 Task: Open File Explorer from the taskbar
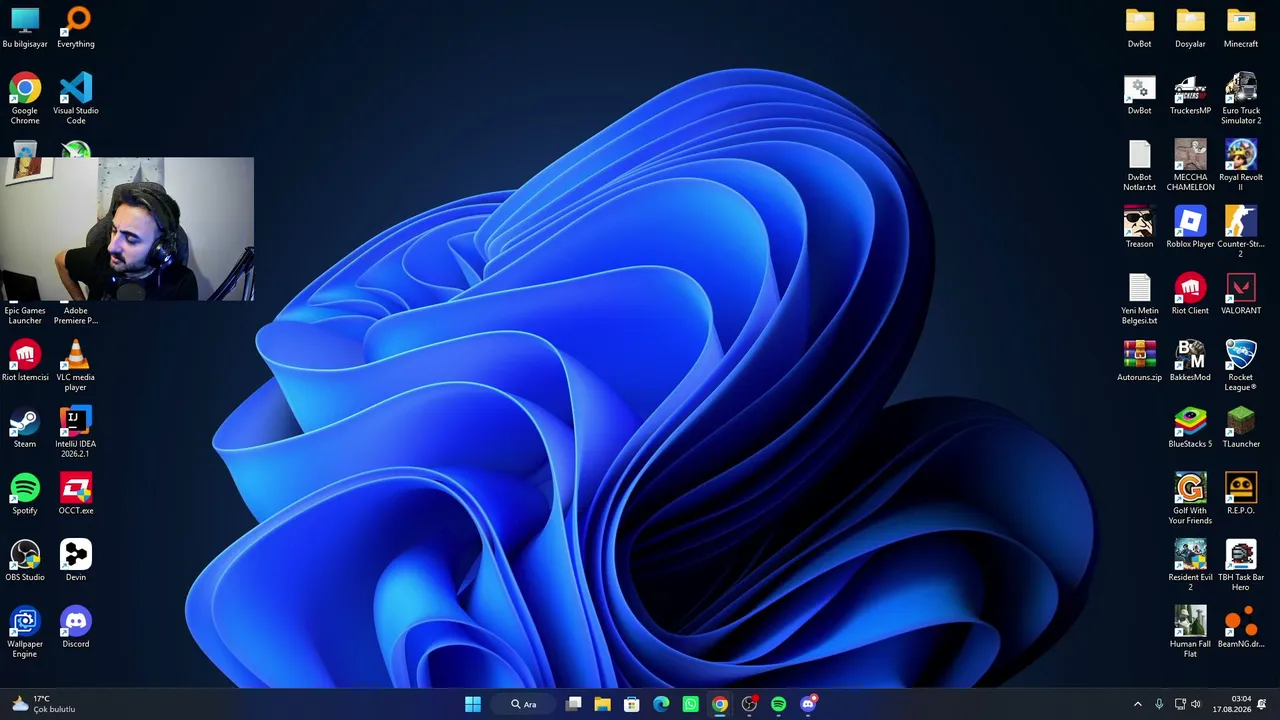click(x=603, y=704)
